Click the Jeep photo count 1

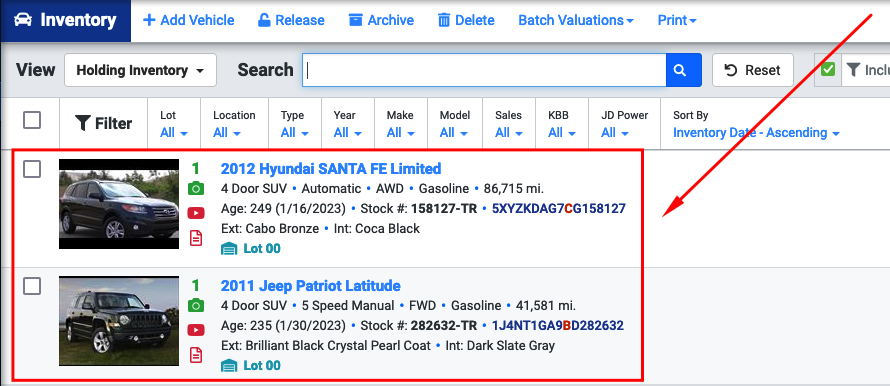coord(196,286)
